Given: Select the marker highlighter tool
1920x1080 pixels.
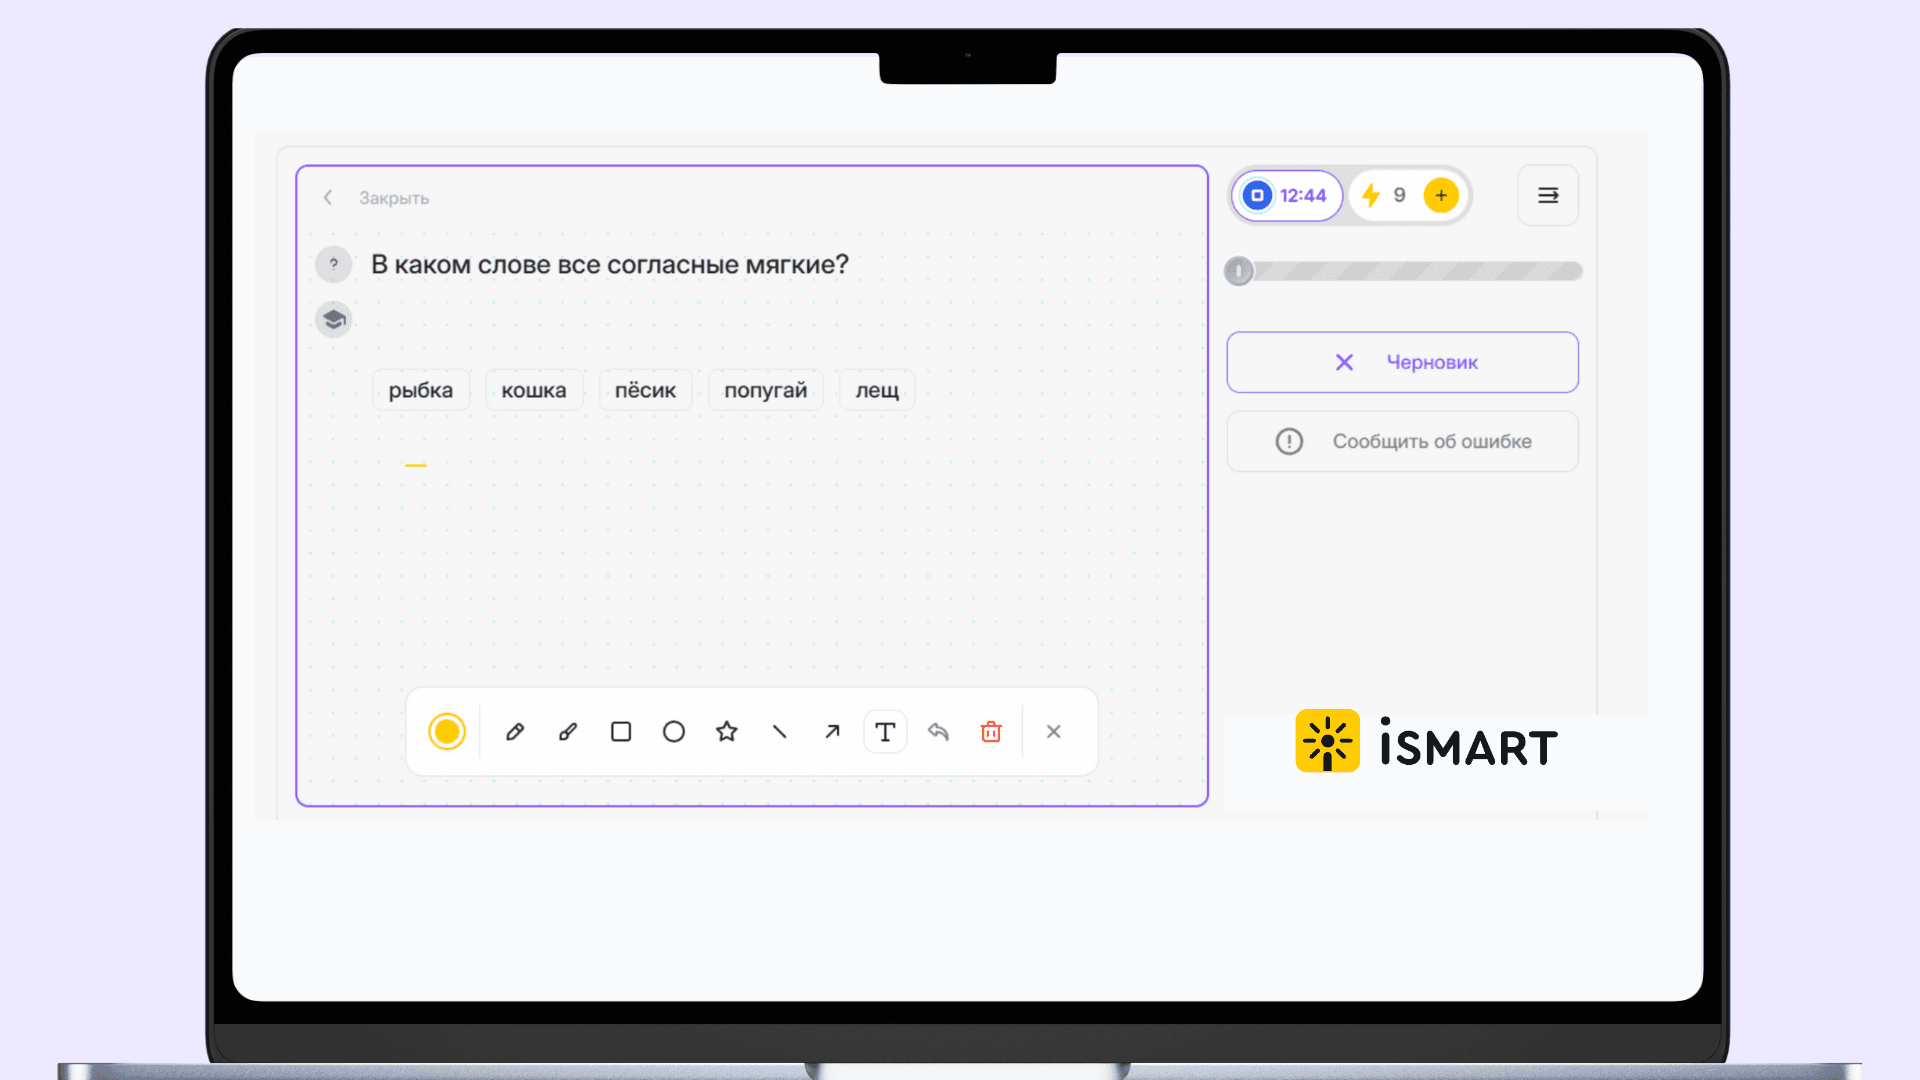Looking at the screenshot, I should click(568, 732).
